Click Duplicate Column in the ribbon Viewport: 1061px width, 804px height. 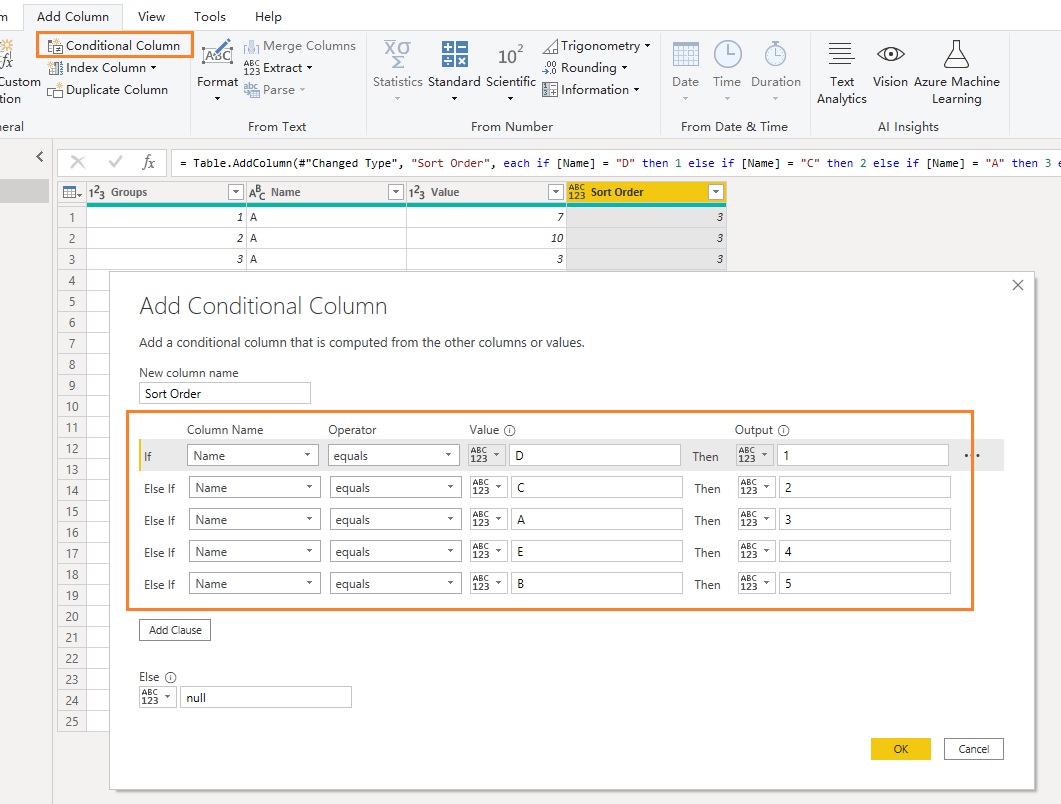coord(108,89)
